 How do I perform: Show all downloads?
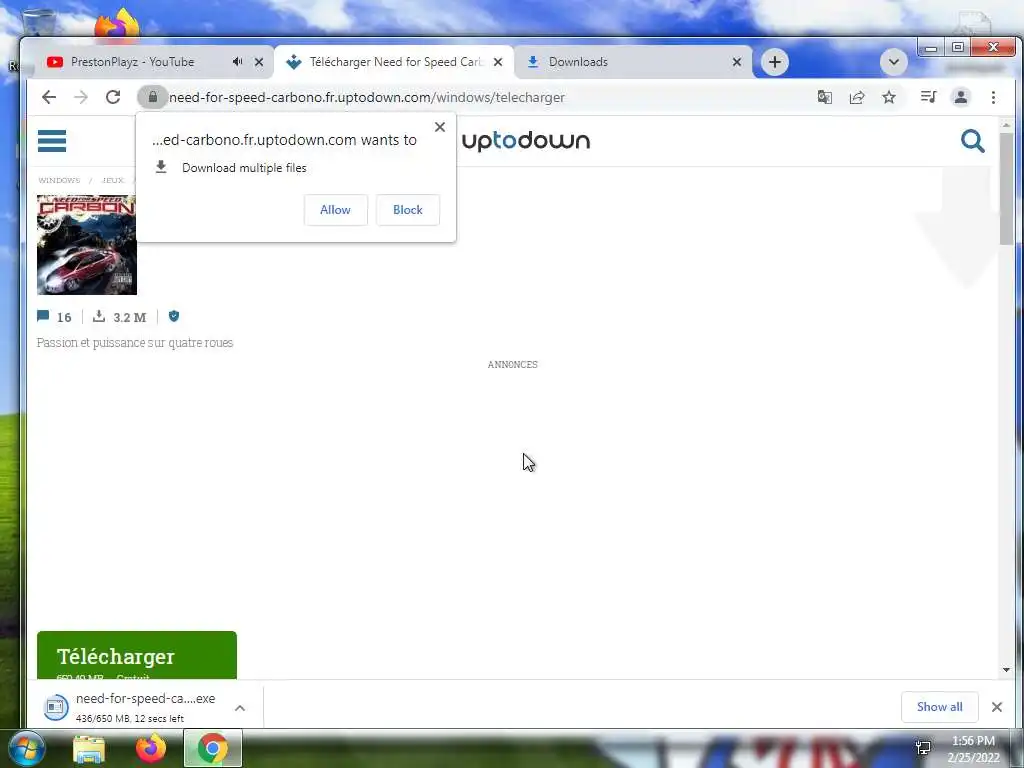click(x=939, y=707)
